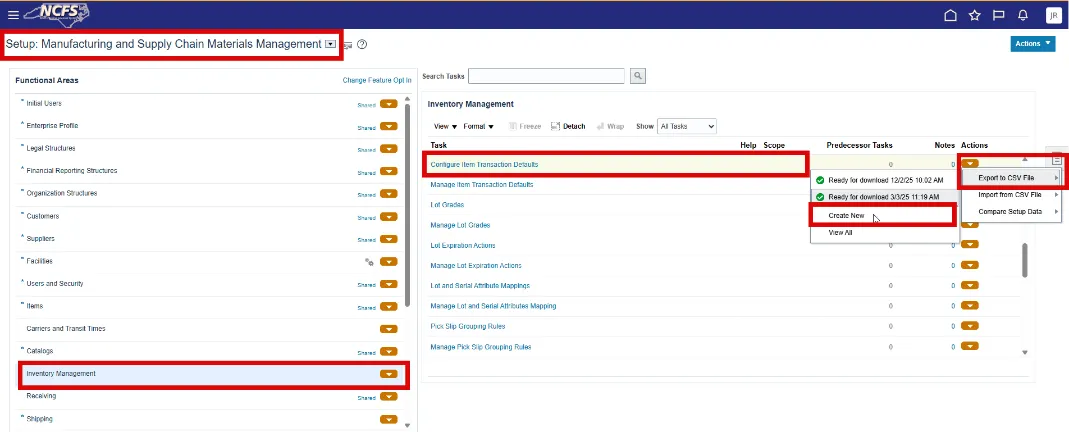Click the Shared label beside Customers
The image size is (1069, 432).
(x=366, y=217)
